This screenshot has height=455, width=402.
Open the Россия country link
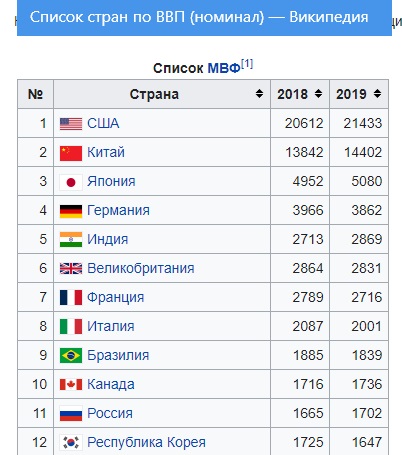[x=110, y=413]
